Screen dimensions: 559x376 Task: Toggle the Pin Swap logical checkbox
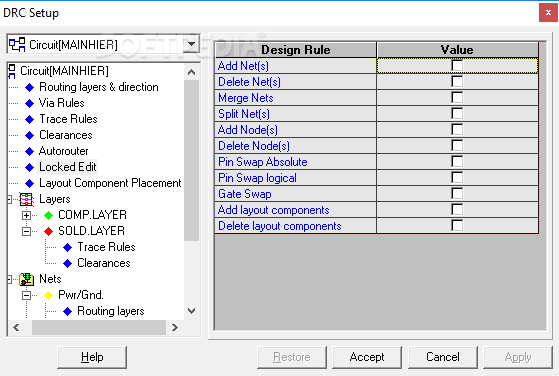pyautogui.click(x=457, y=177)
